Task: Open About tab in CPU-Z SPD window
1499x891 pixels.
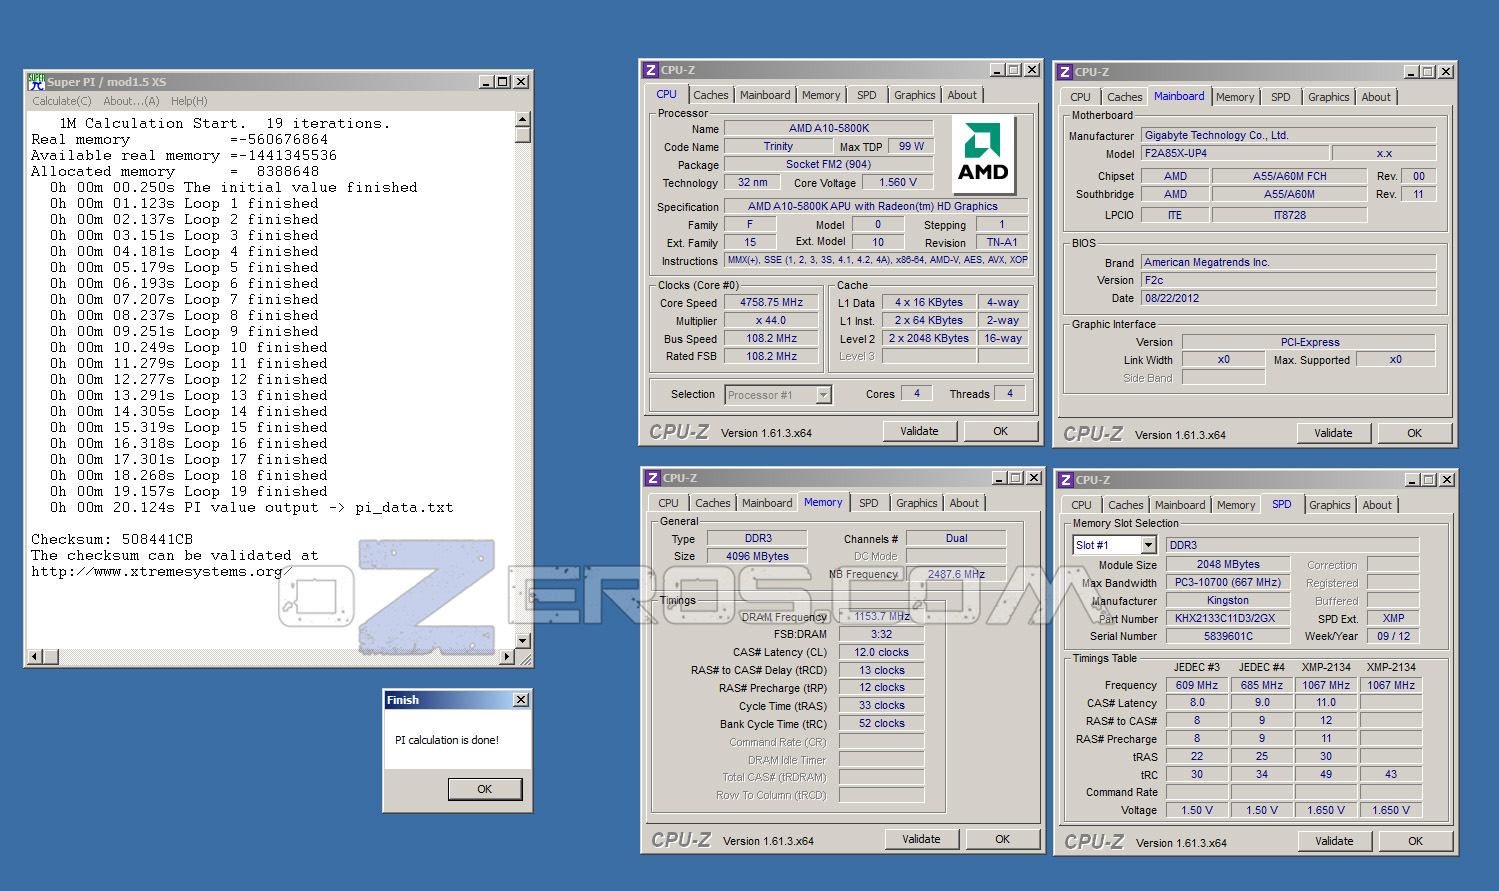Action: coord(1377,505)
